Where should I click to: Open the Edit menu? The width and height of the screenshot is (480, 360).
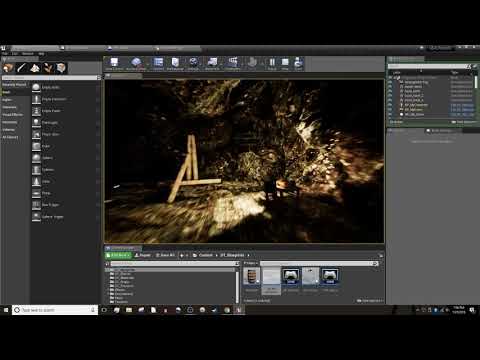pos(15,54)
